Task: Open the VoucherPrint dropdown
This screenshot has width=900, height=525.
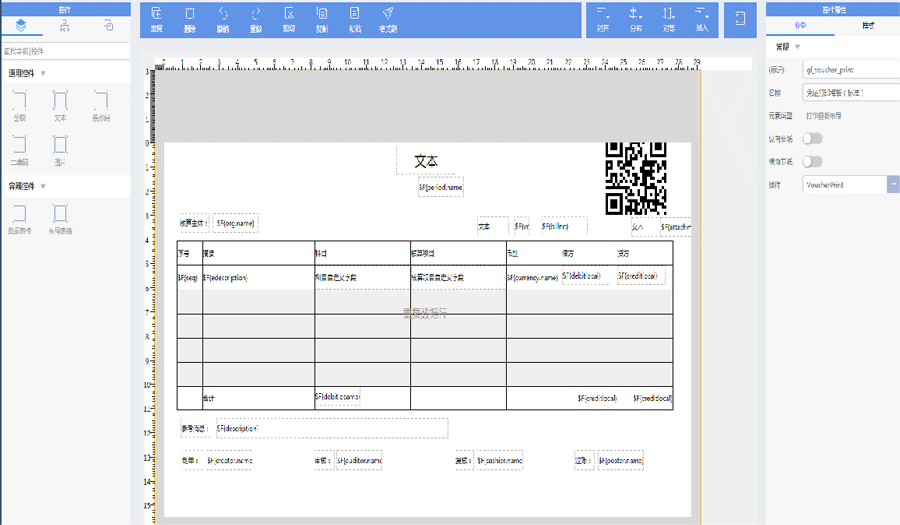Action: [892, 185]
